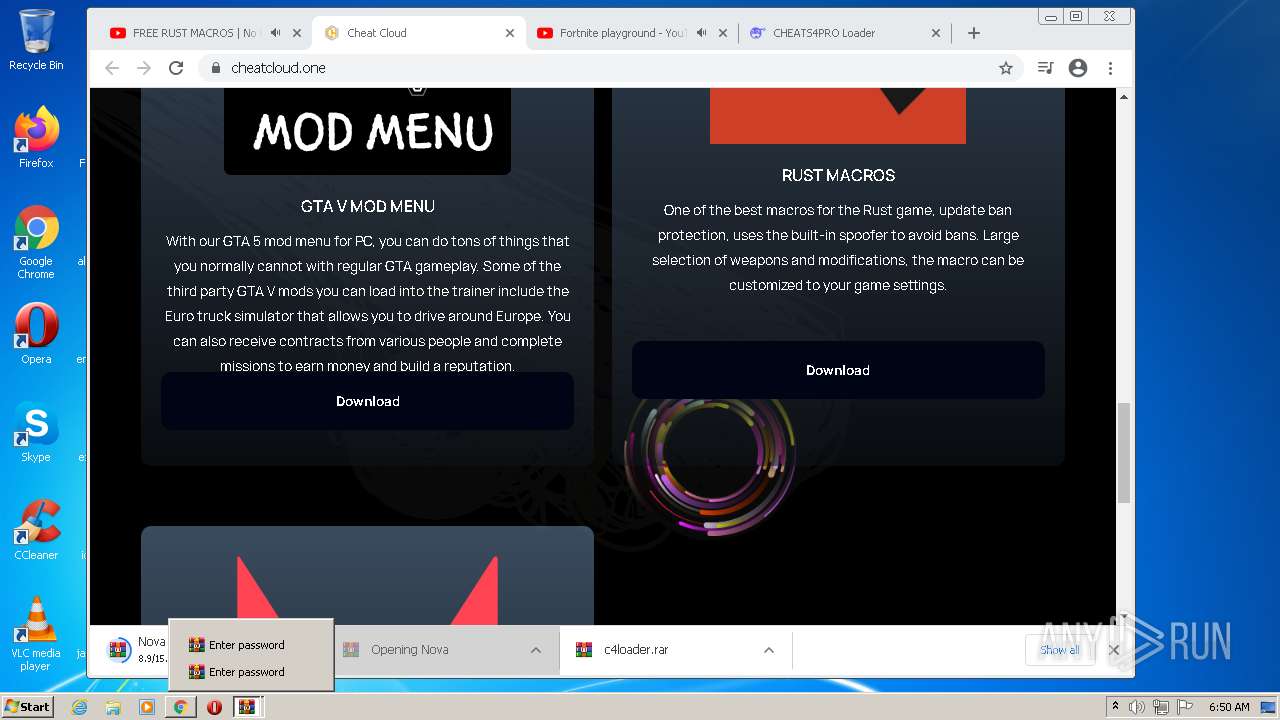Image resolution: width=1280 pixels, height=720 pixels.
Task: Download the Rust Macros
Action: click(x=838, y=370)
